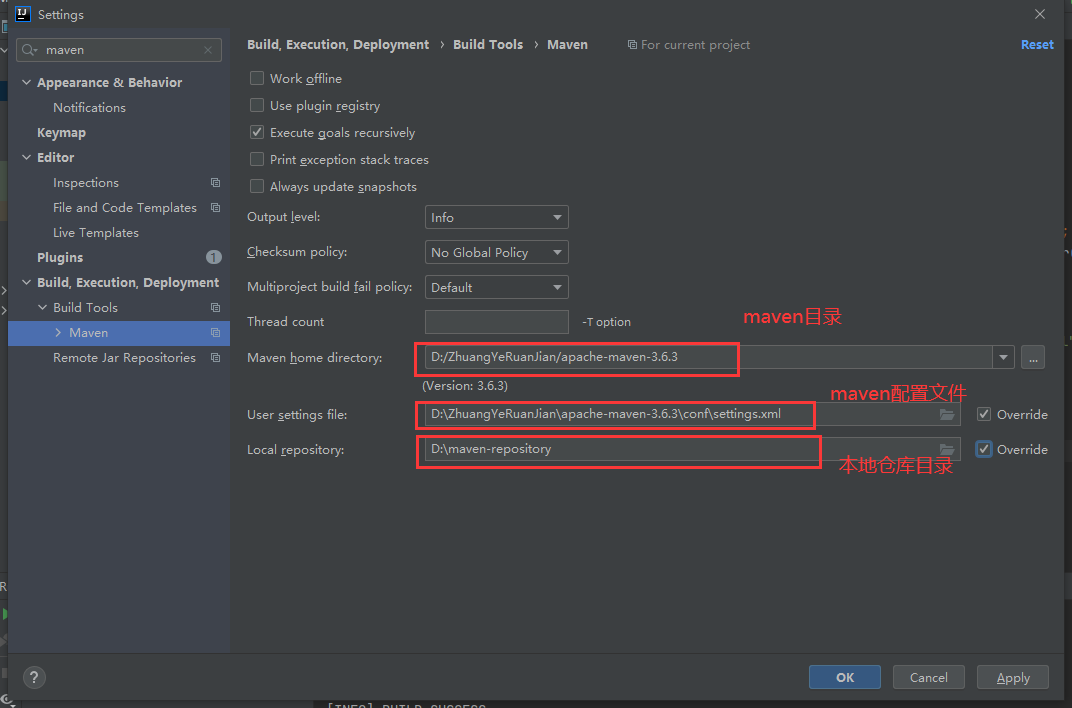Clear the maven search field text

click(208, 50)
